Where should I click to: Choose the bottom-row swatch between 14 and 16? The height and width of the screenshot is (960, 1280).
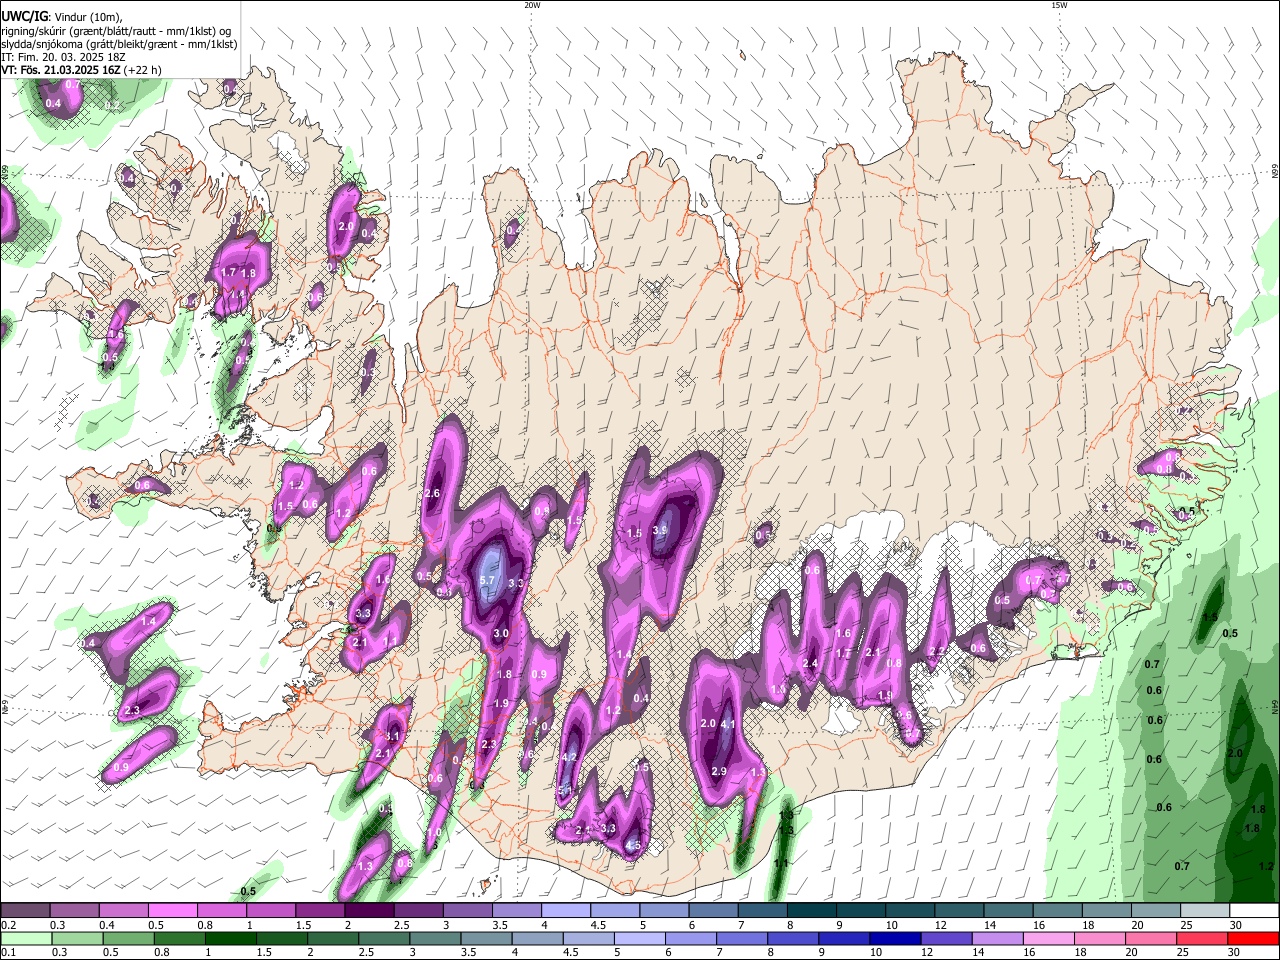[999, 938]
